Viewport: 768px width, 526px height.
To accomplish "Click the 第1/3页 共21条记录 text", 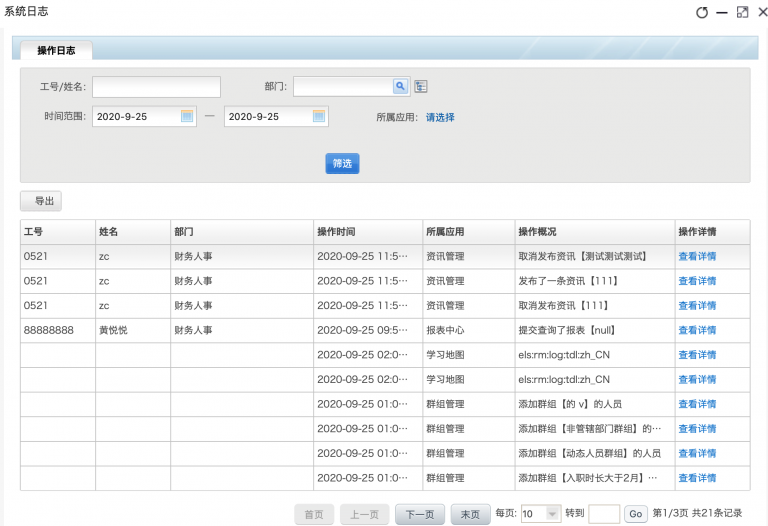I will (x=697, y=513).
